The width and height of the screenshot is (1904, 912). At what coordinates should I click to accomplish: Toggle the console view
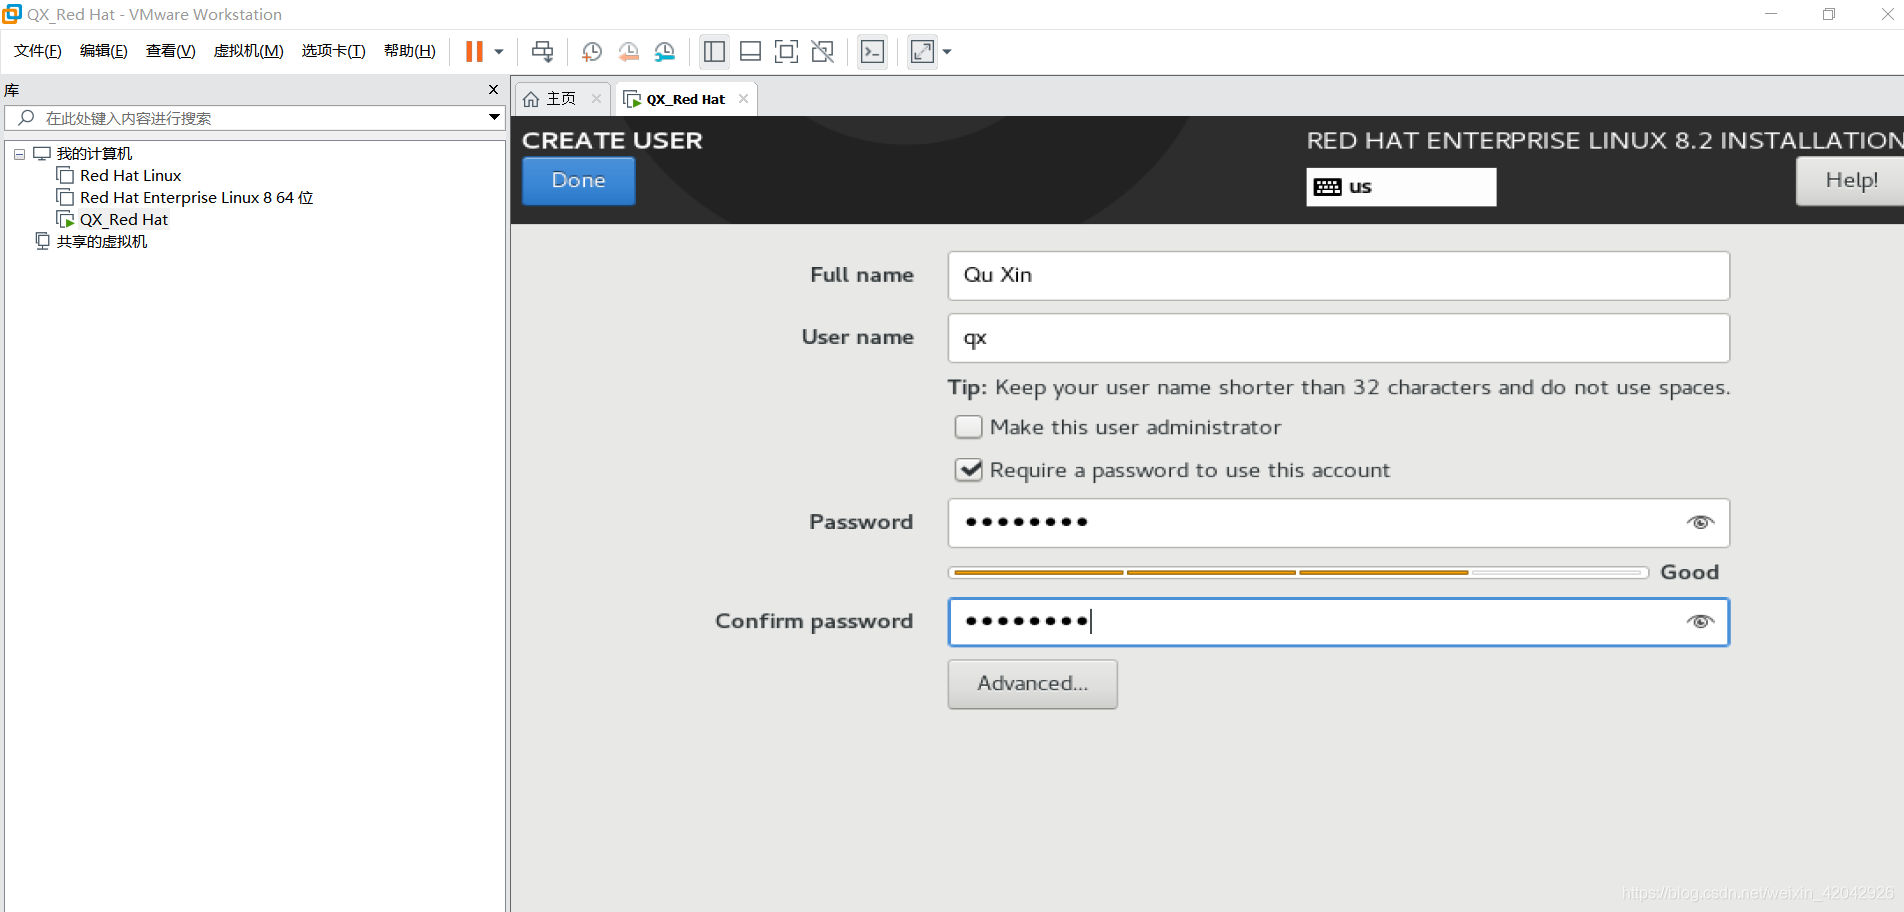point(872,52)
